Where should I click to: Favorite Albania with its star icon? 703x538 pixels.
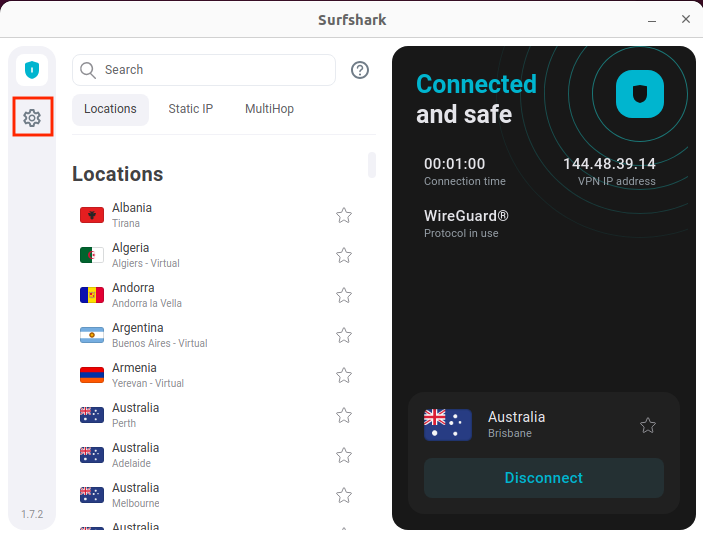[344, 215]
